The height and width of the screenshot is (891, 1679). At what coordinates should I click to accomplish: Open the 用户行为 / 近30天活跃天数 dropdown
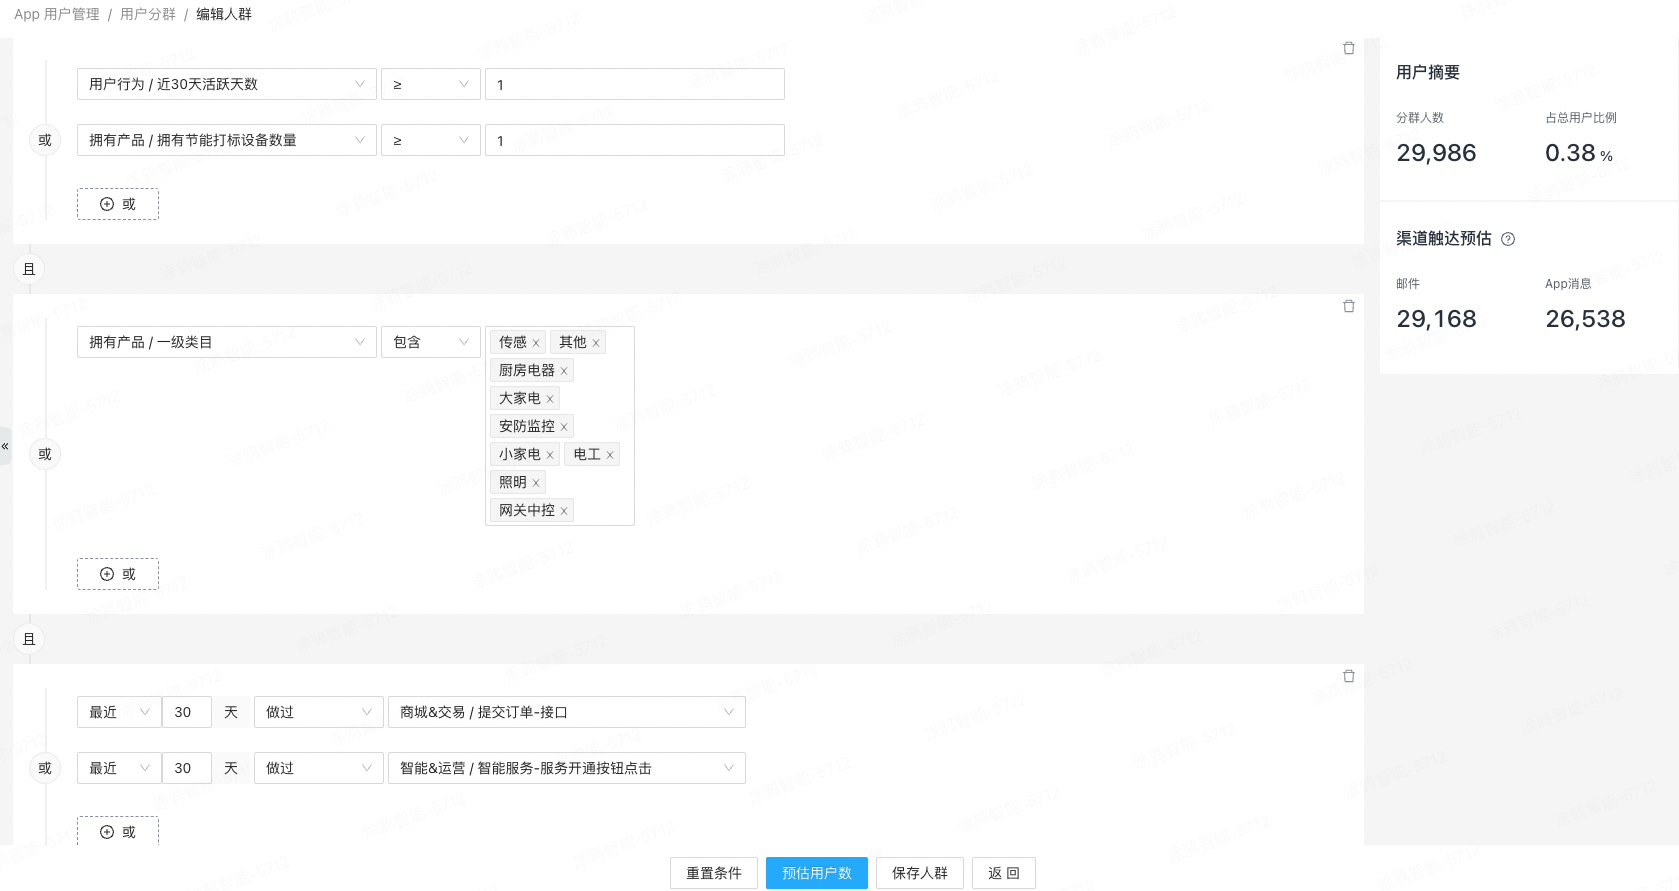click(x=227, y=84)
